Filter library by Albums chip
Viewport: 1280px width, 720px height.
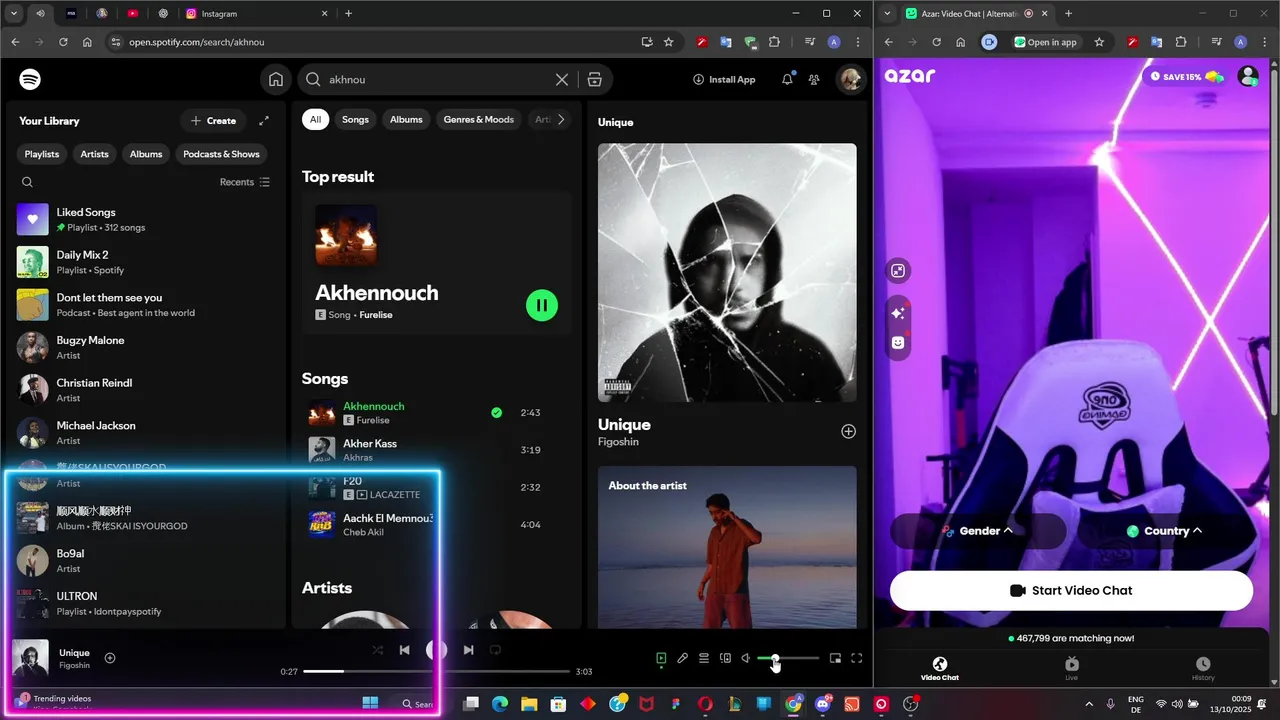click(x=146, y=154)
